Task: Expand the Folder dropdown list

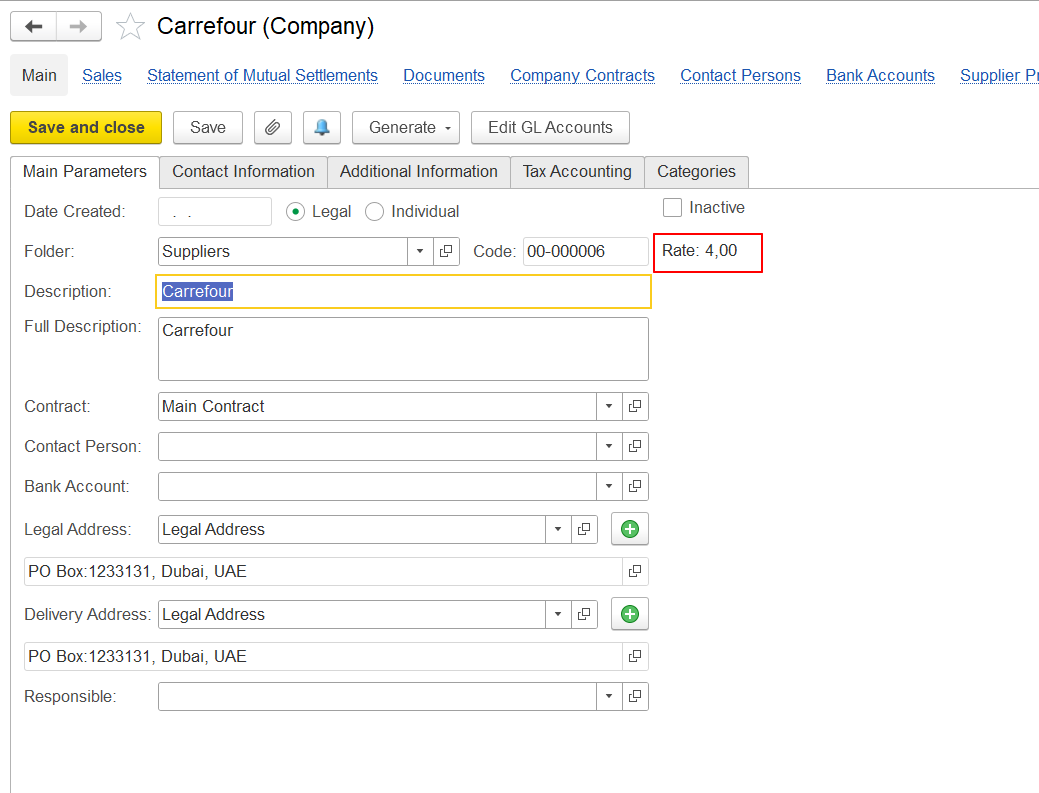Action: [x=420, y=251]
